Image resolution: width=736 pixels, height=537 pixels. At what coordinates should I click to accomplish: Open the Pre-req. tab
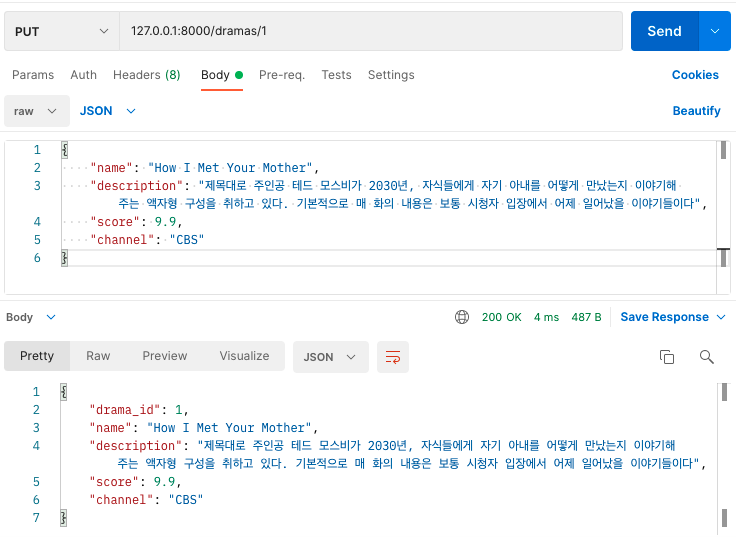pos(282,75)
